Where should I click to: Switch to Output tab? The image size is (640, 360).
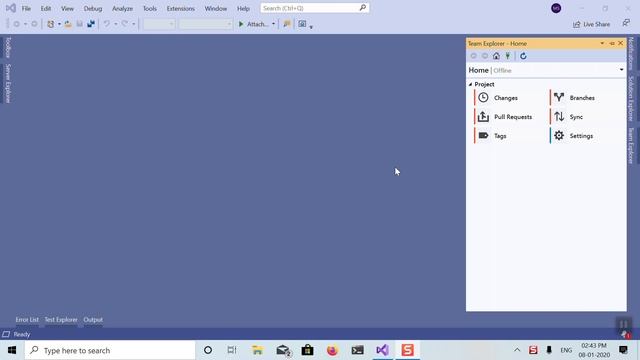point(93,320)
